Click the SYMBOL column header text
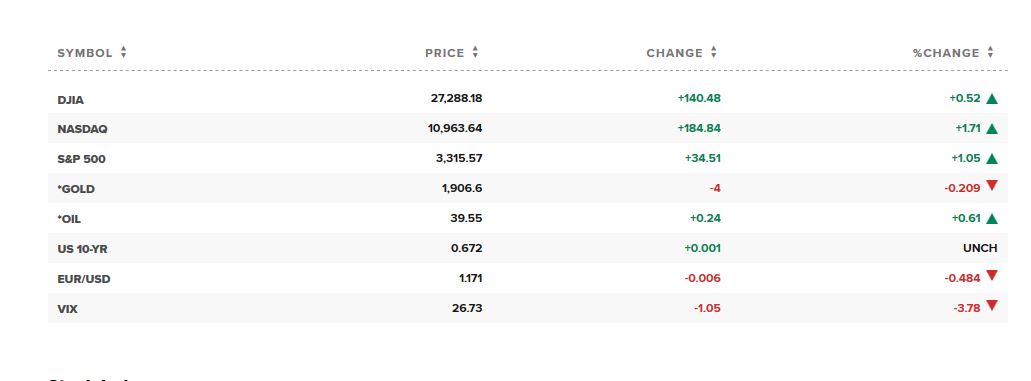This screenshot has height=381, width=1031. [x=85, y=53]
